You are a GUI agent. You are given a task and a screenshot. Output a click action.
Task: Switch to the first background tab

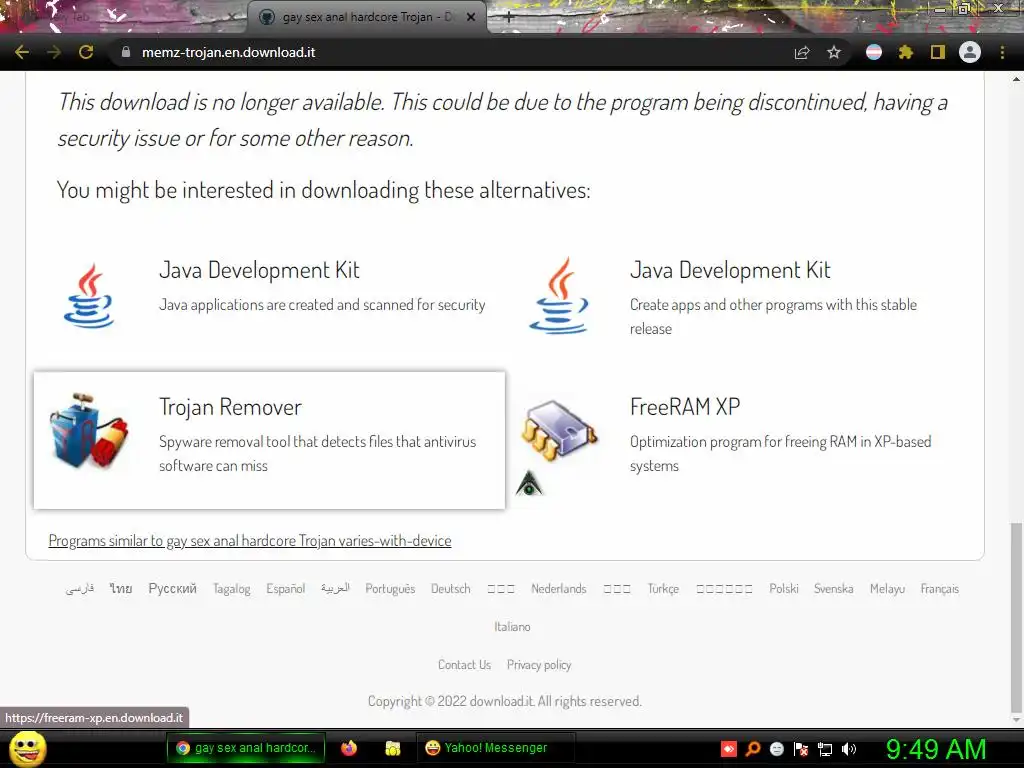pos(124,17)
